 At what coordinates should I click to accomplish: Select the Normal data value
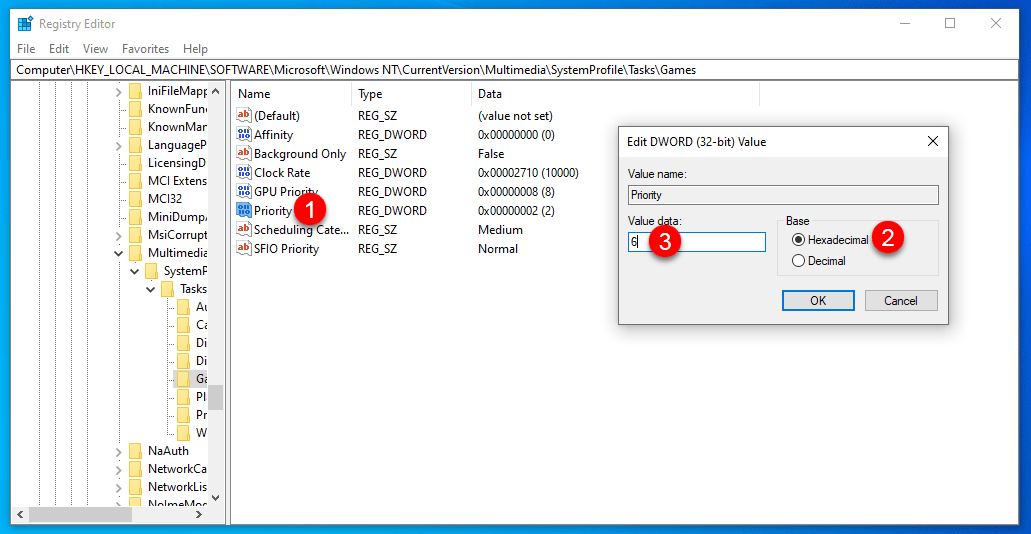click(498, 249)
